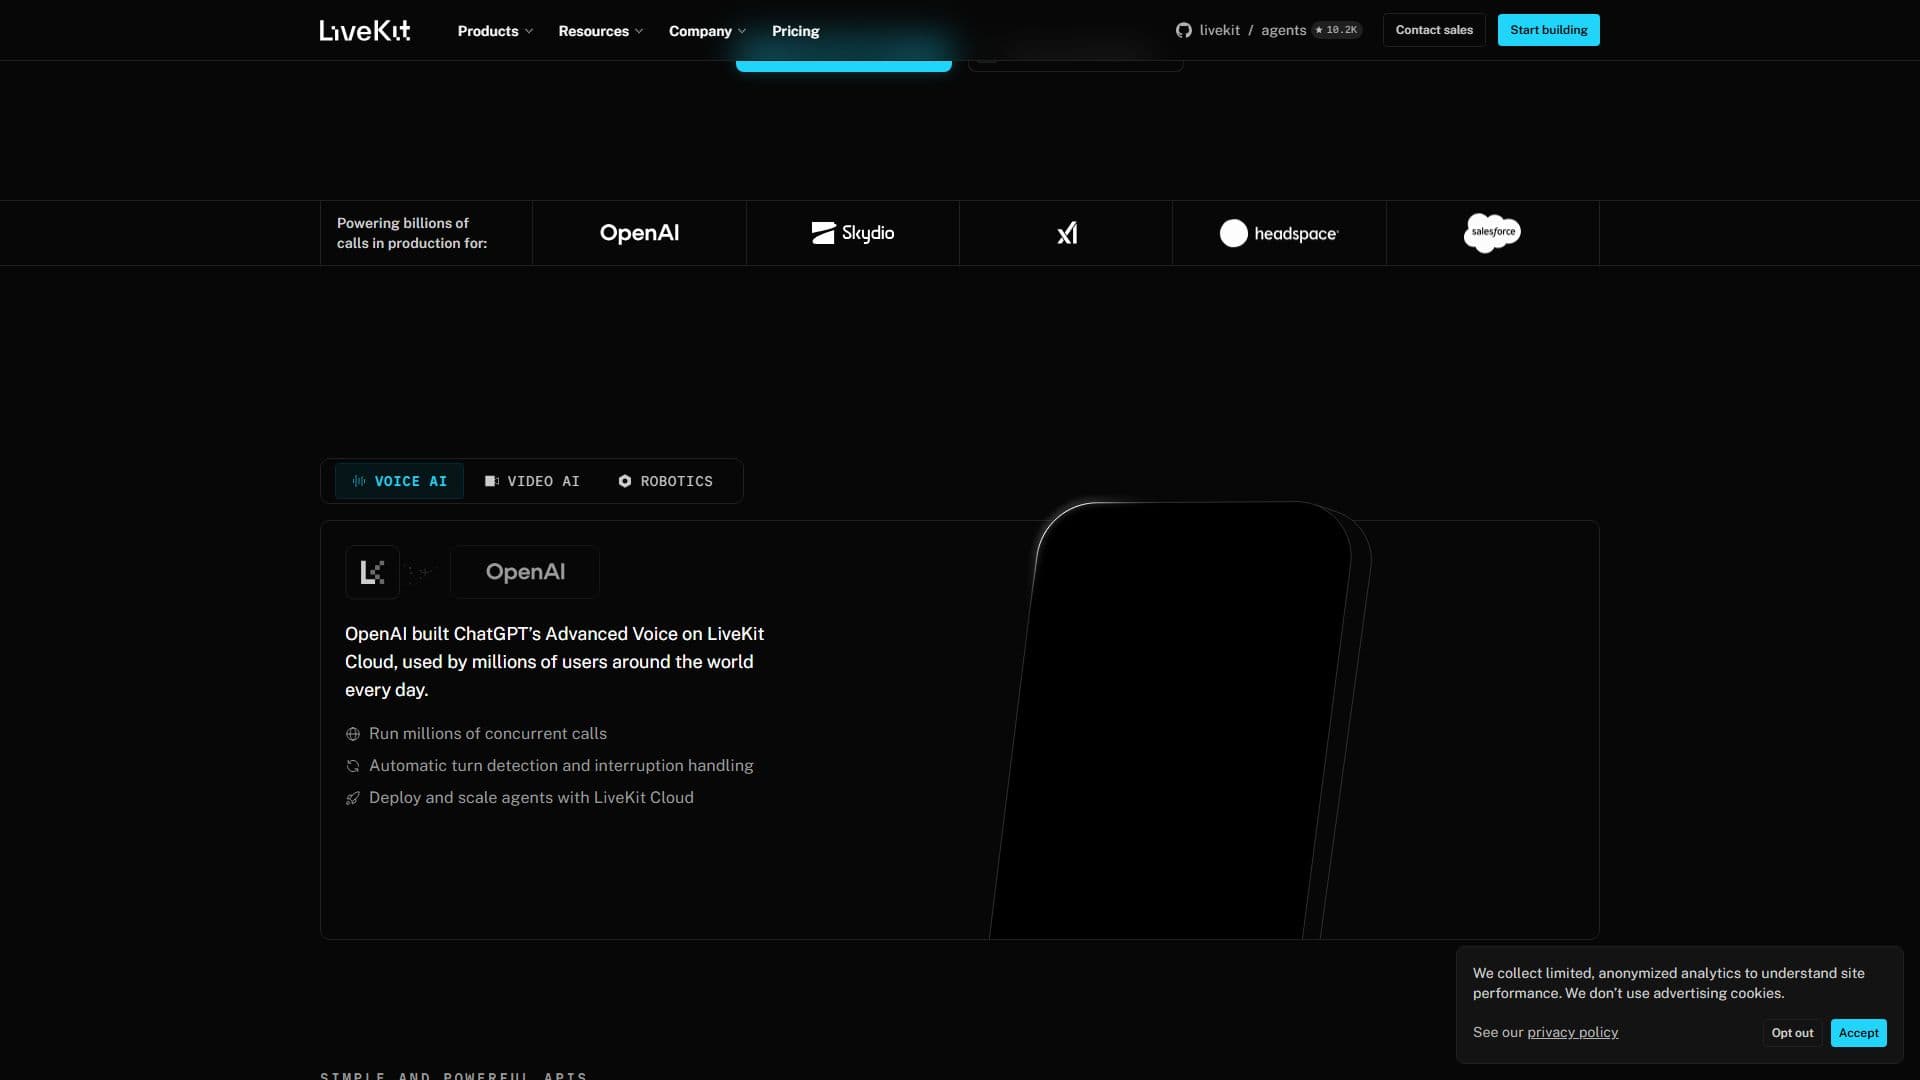This screenshot has height=1080, width=1920.
Task: Click the LiveKit logo in header
Action: point(365,31)
